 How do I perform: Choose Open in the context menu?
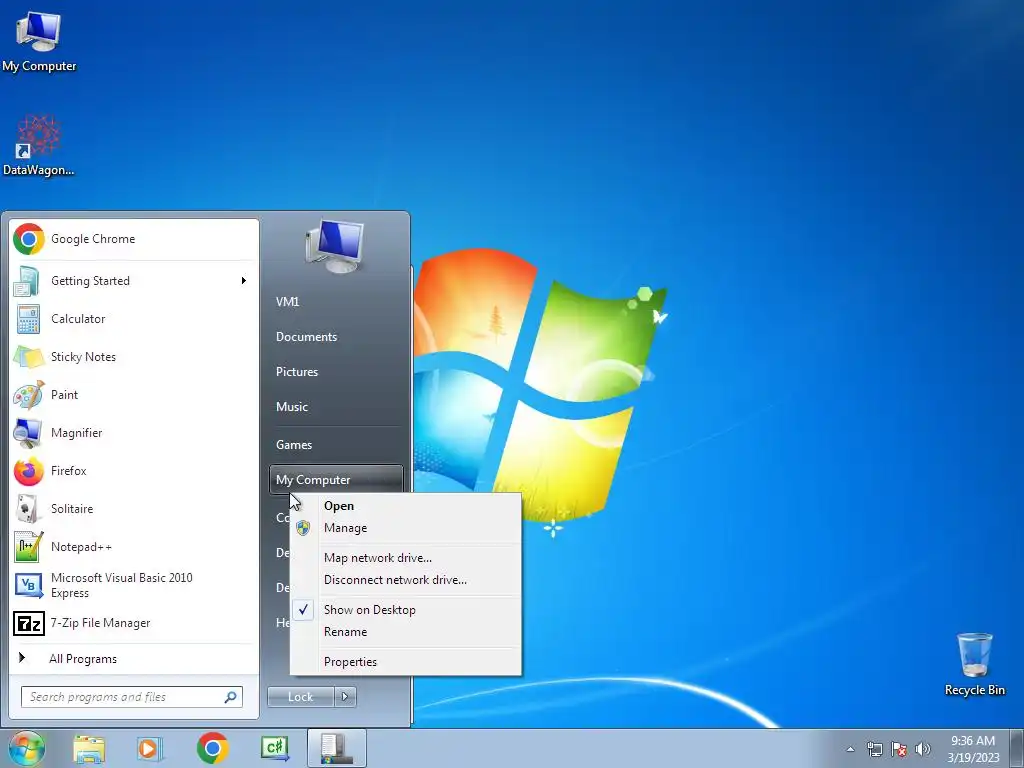[x=406, y=506]
